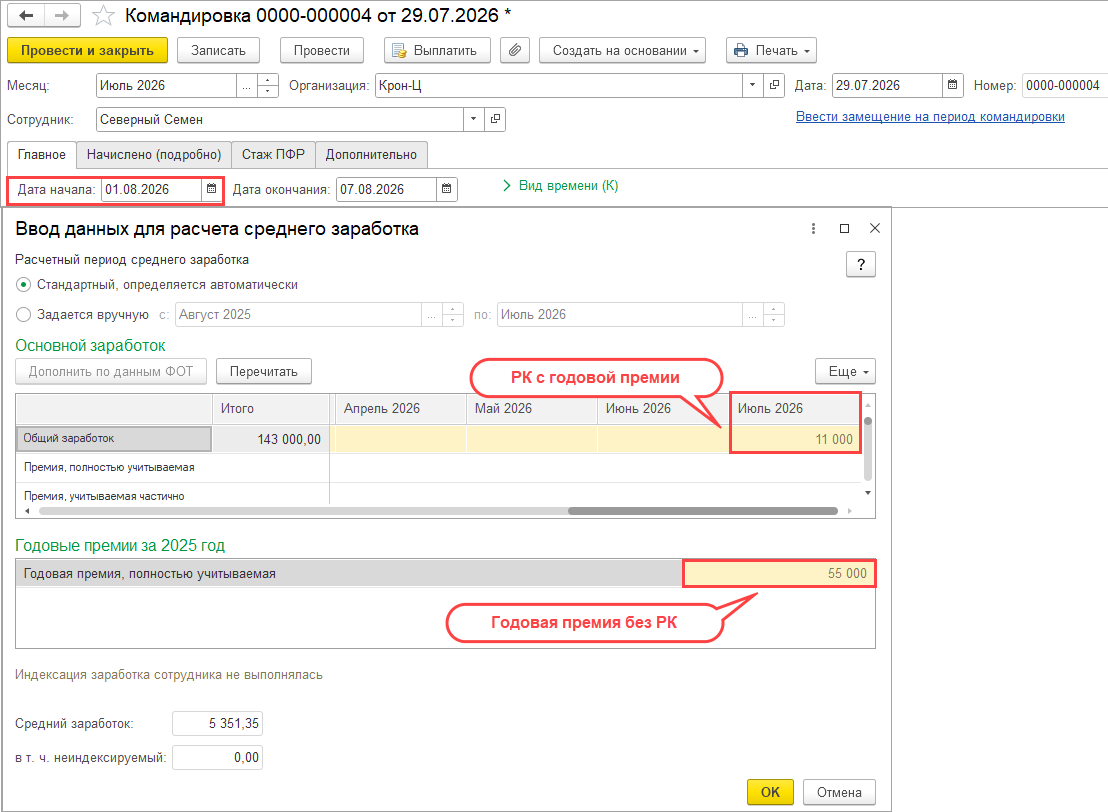Open calendar picker for Дата окончания
This screenshot has width=1108, height=812.
pos(447,189)
